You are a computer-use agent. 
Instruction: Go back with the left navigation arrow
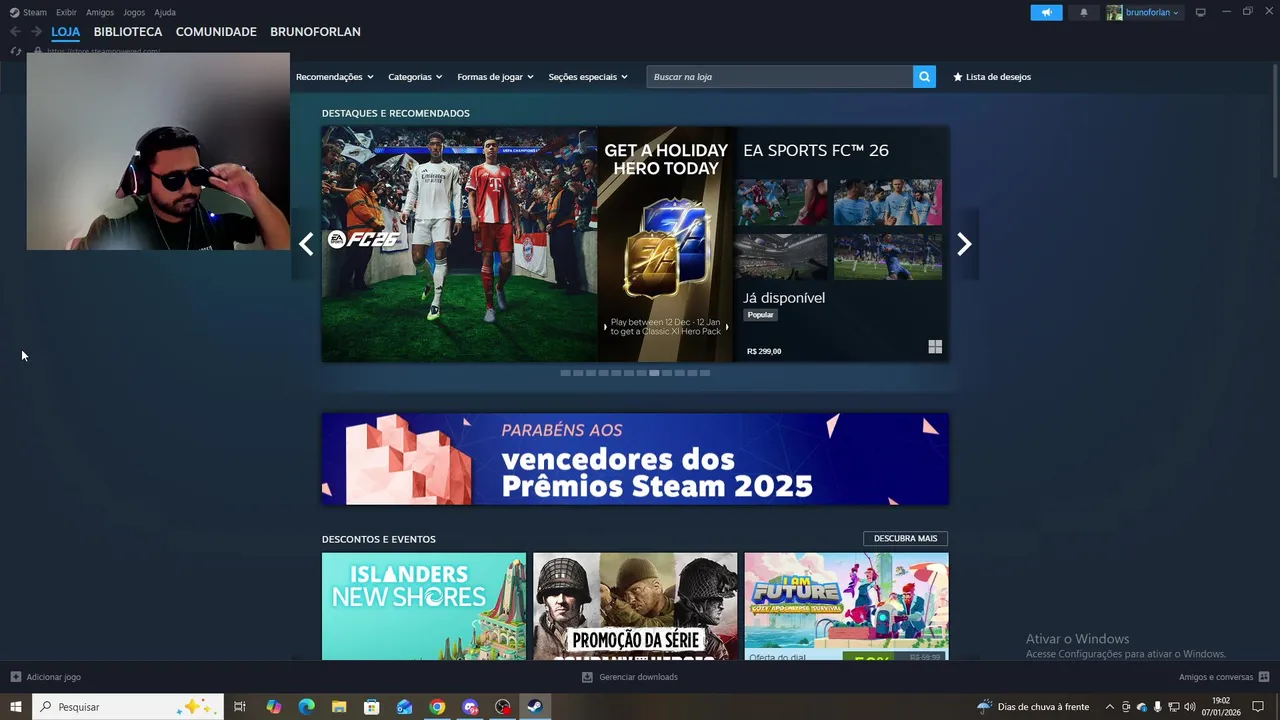point(15,32)
